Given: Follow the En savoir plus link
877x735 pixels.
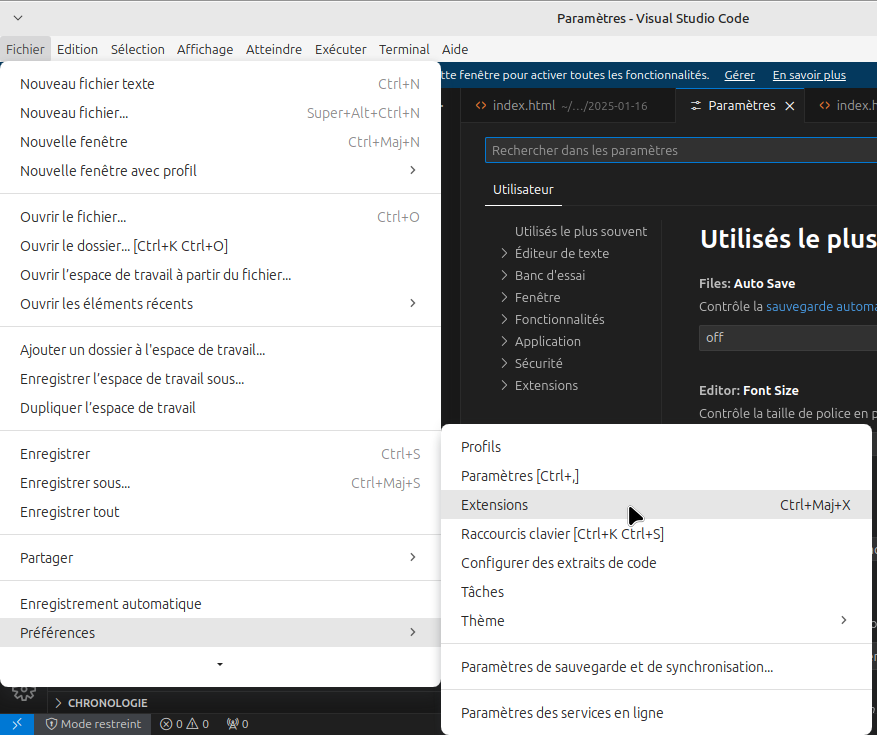Looking at the screenshot, I should point(808,75).
